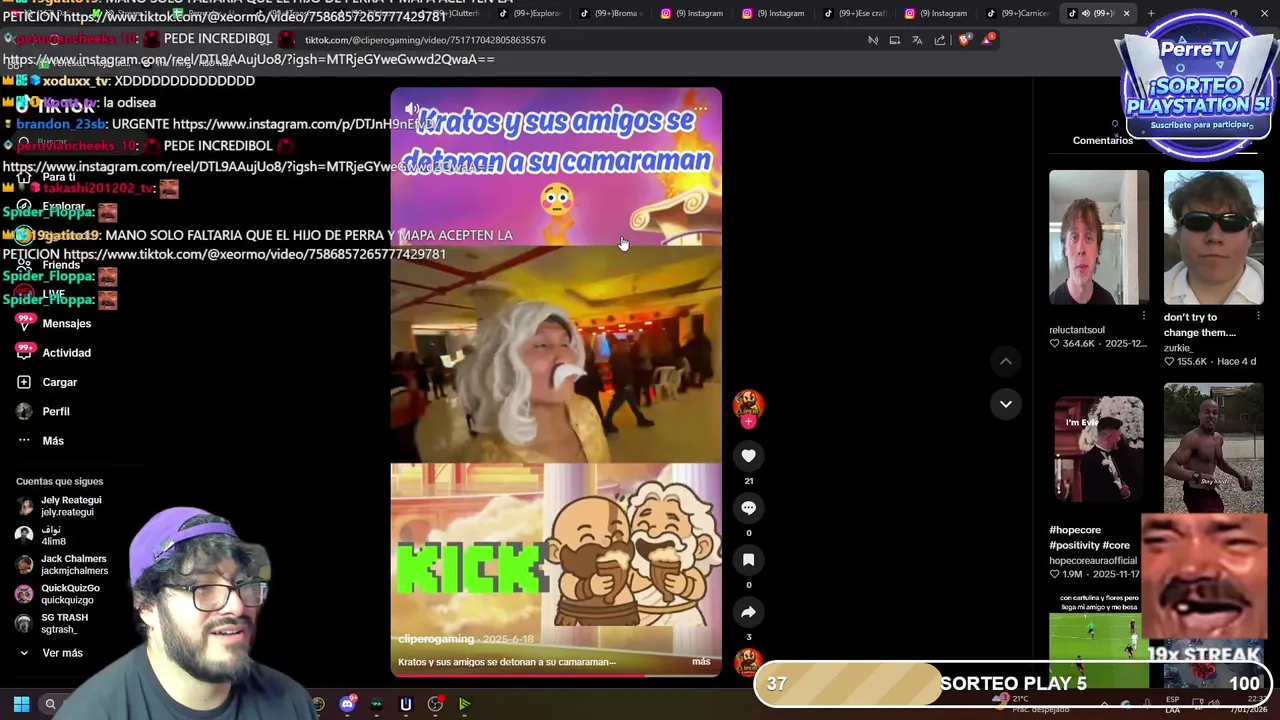Mute the video with the speaker icon
The width and height of the screenshot is (1280, 720).
411,108
